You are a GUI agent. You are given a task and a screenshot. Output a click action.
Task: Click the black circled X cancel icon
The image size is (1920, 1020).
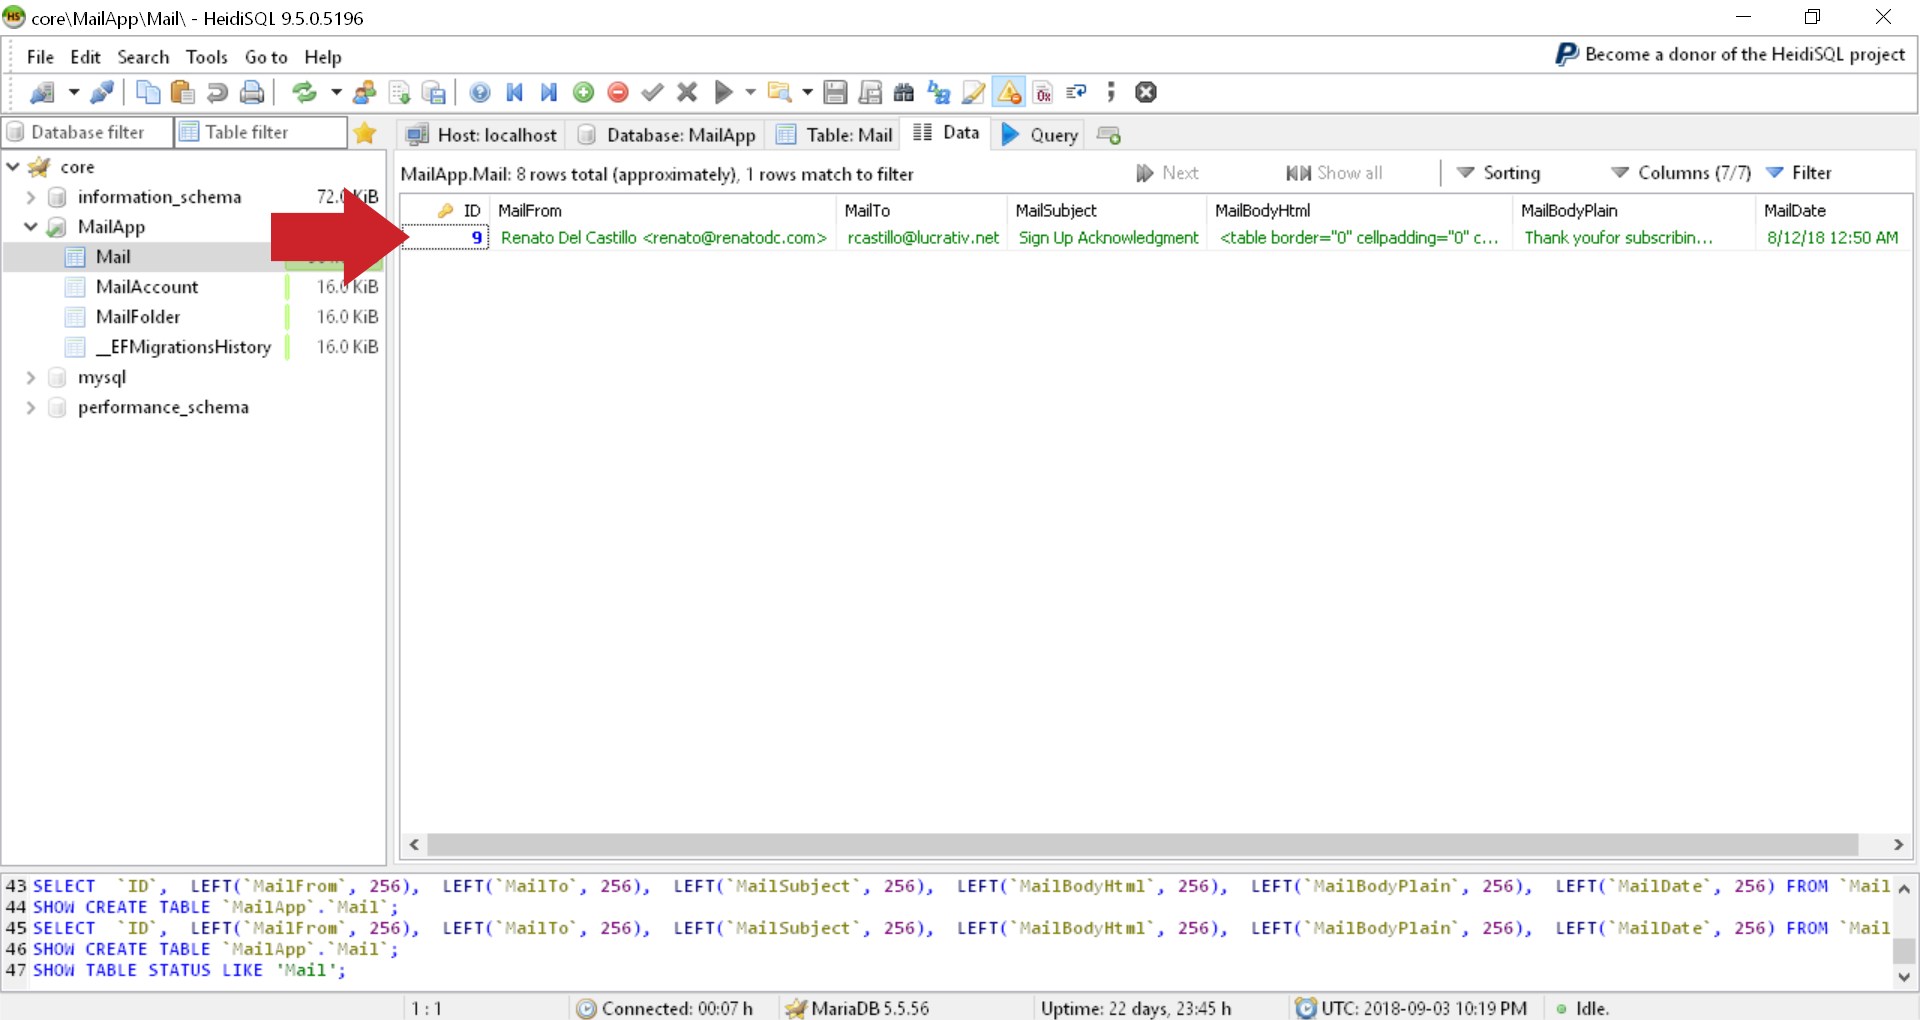coord(1146,93)
